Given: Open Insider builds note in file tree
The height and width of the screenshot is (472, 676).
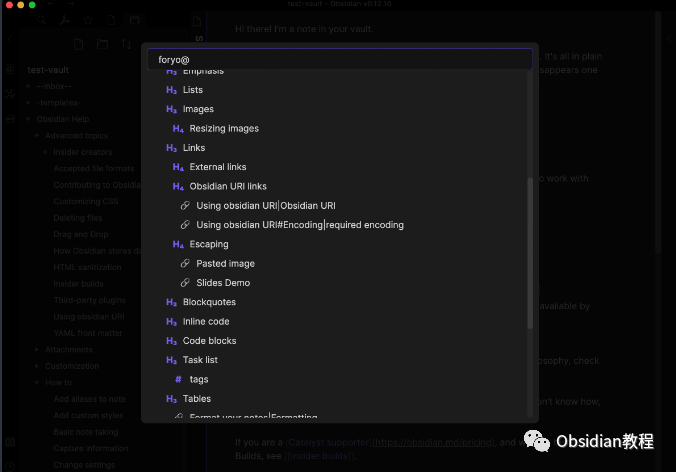Looking at the screenshot, I should [x=78, y=284].
